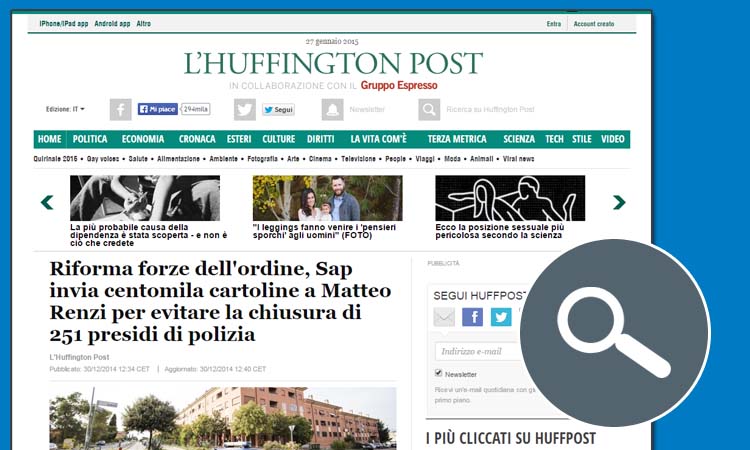Open the 'Ambiente' topic link

tap(223, 159)
